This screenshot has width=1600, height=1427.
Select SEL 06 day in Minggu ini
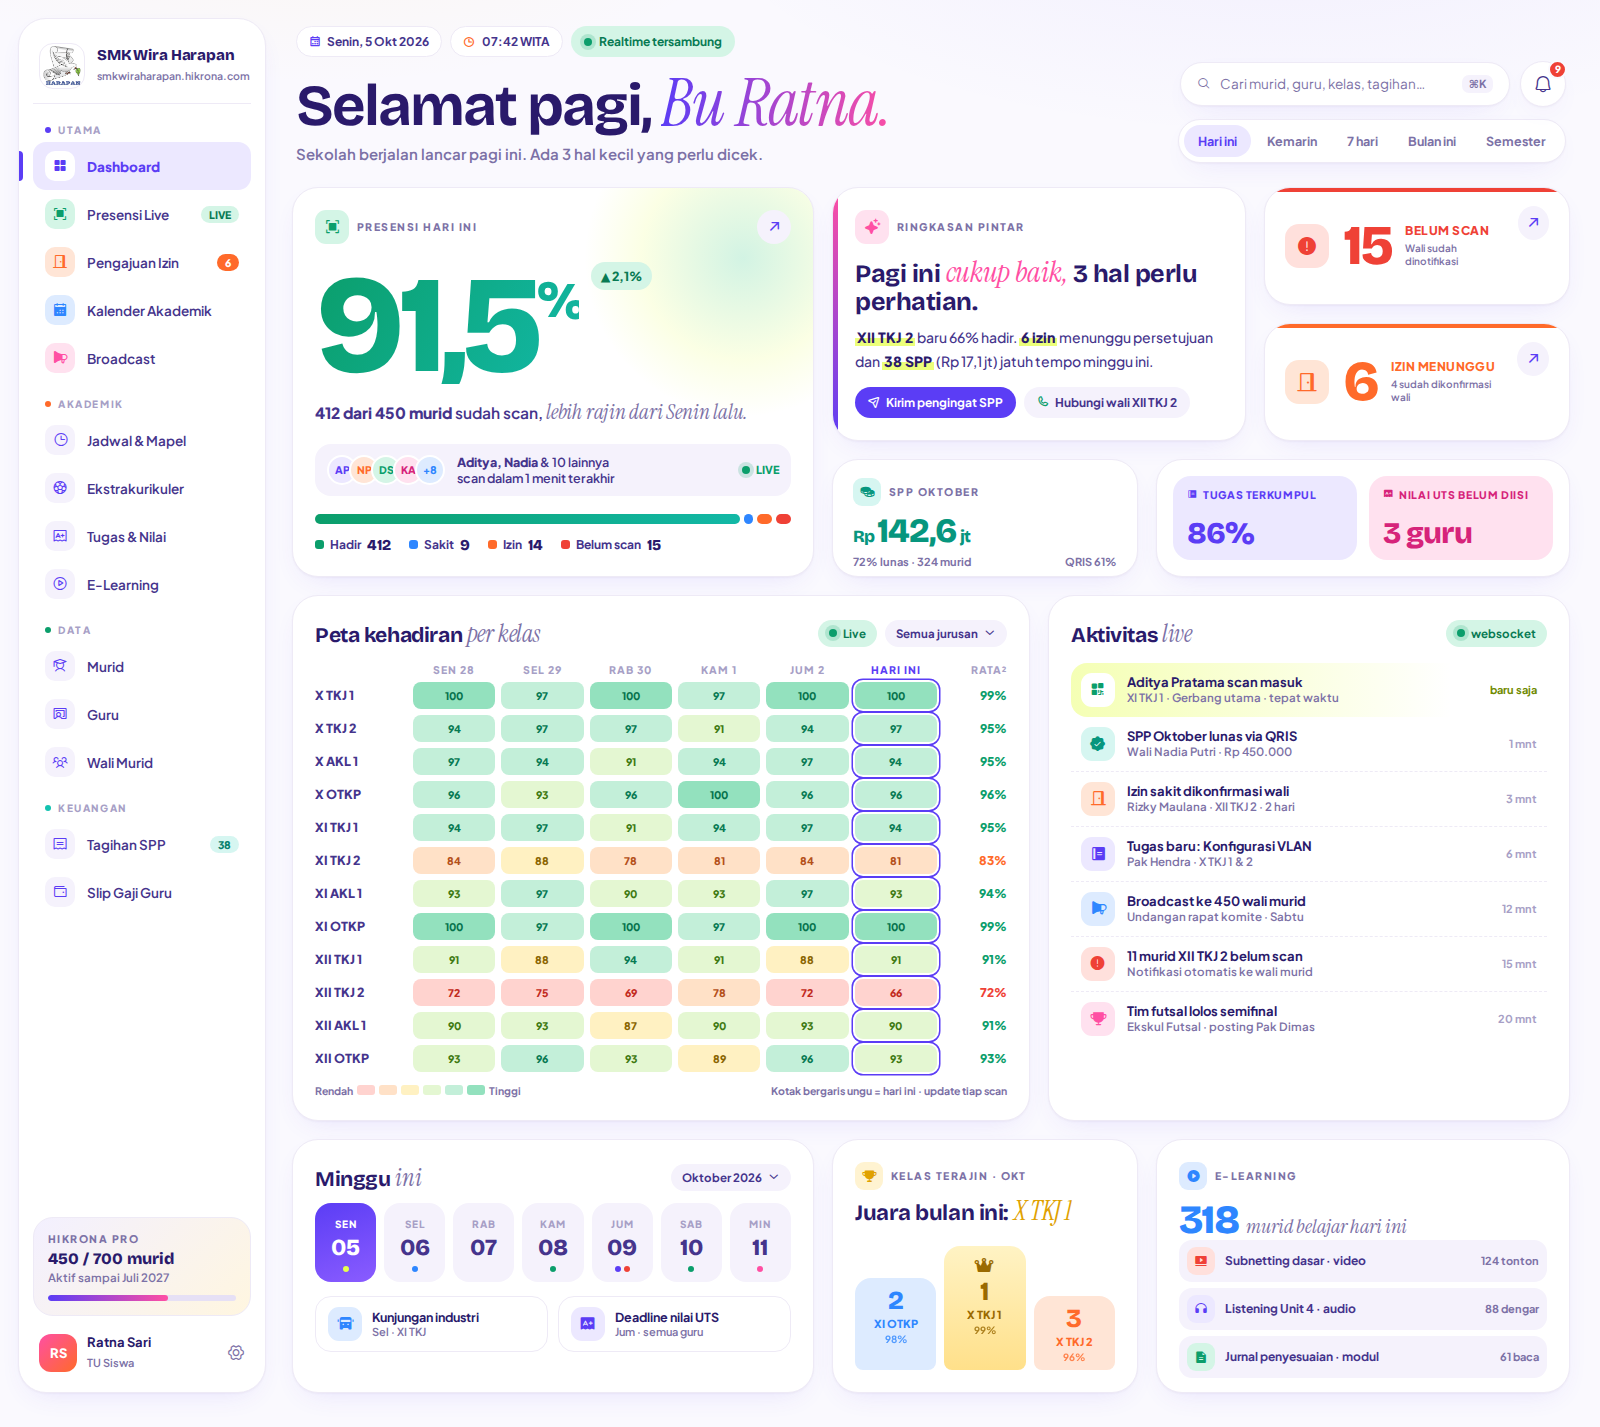(x=415, y=1243)
